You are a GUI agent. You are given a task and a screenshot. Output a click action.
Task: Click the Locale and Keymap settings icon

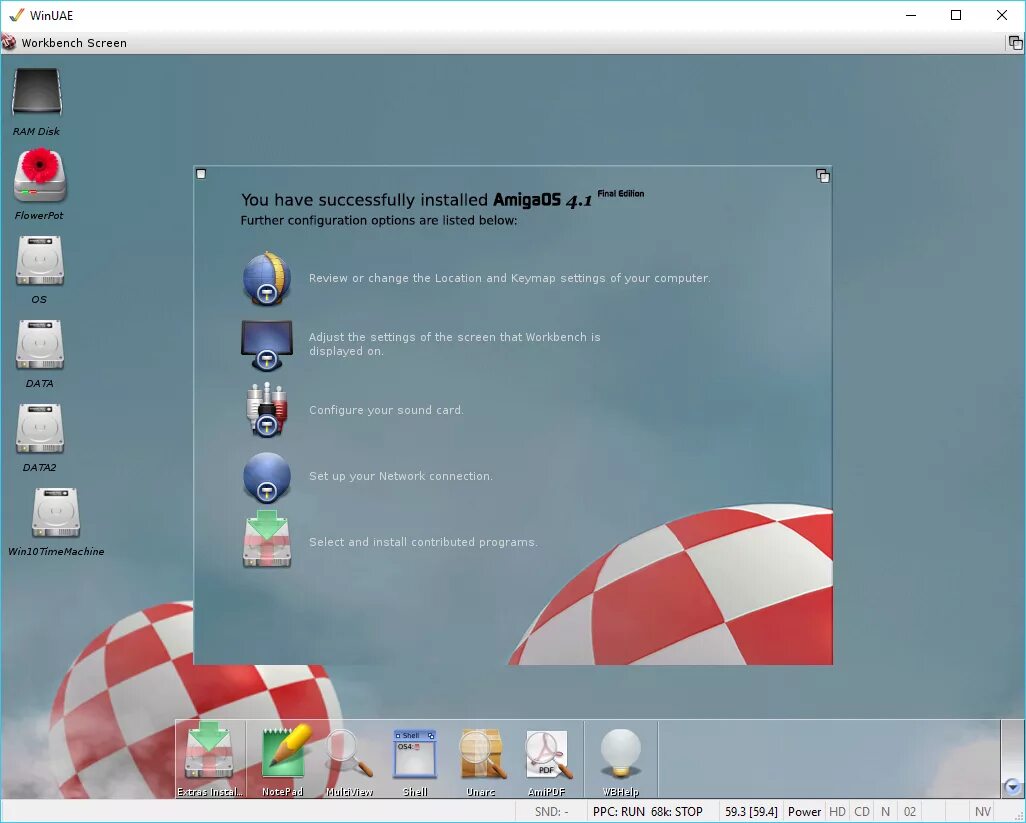[266, 278]
